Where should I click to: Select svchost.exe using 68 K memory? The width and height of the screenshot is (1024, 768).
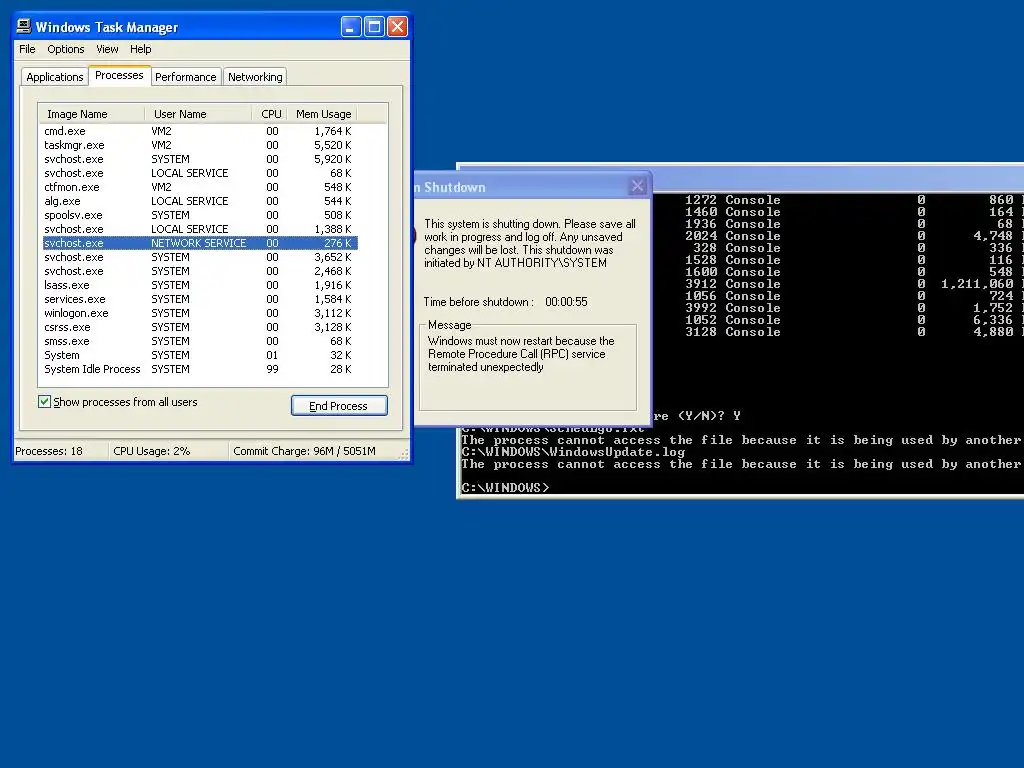(199, 173)
